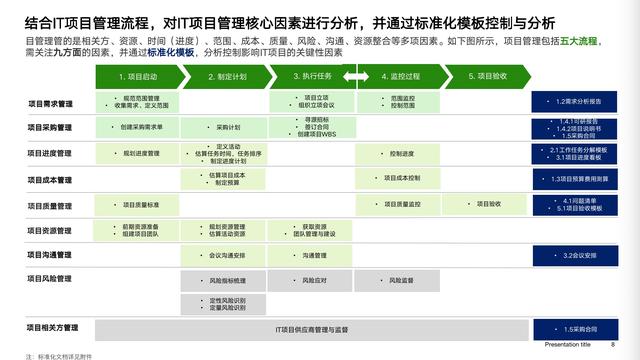
Task: Click the double-headed arrow between stages 3 and 4
Action: (356, 76)
